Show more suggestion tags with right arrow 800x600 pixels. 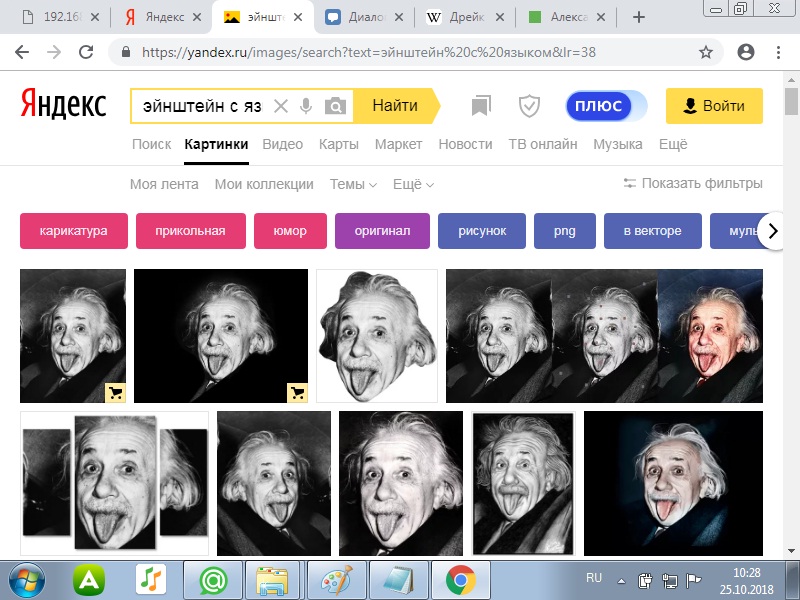772,231
